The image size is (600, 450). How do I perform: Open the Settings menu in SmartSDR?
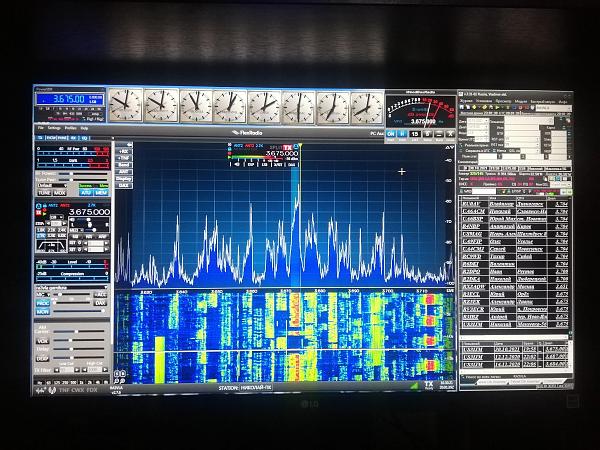55,128
